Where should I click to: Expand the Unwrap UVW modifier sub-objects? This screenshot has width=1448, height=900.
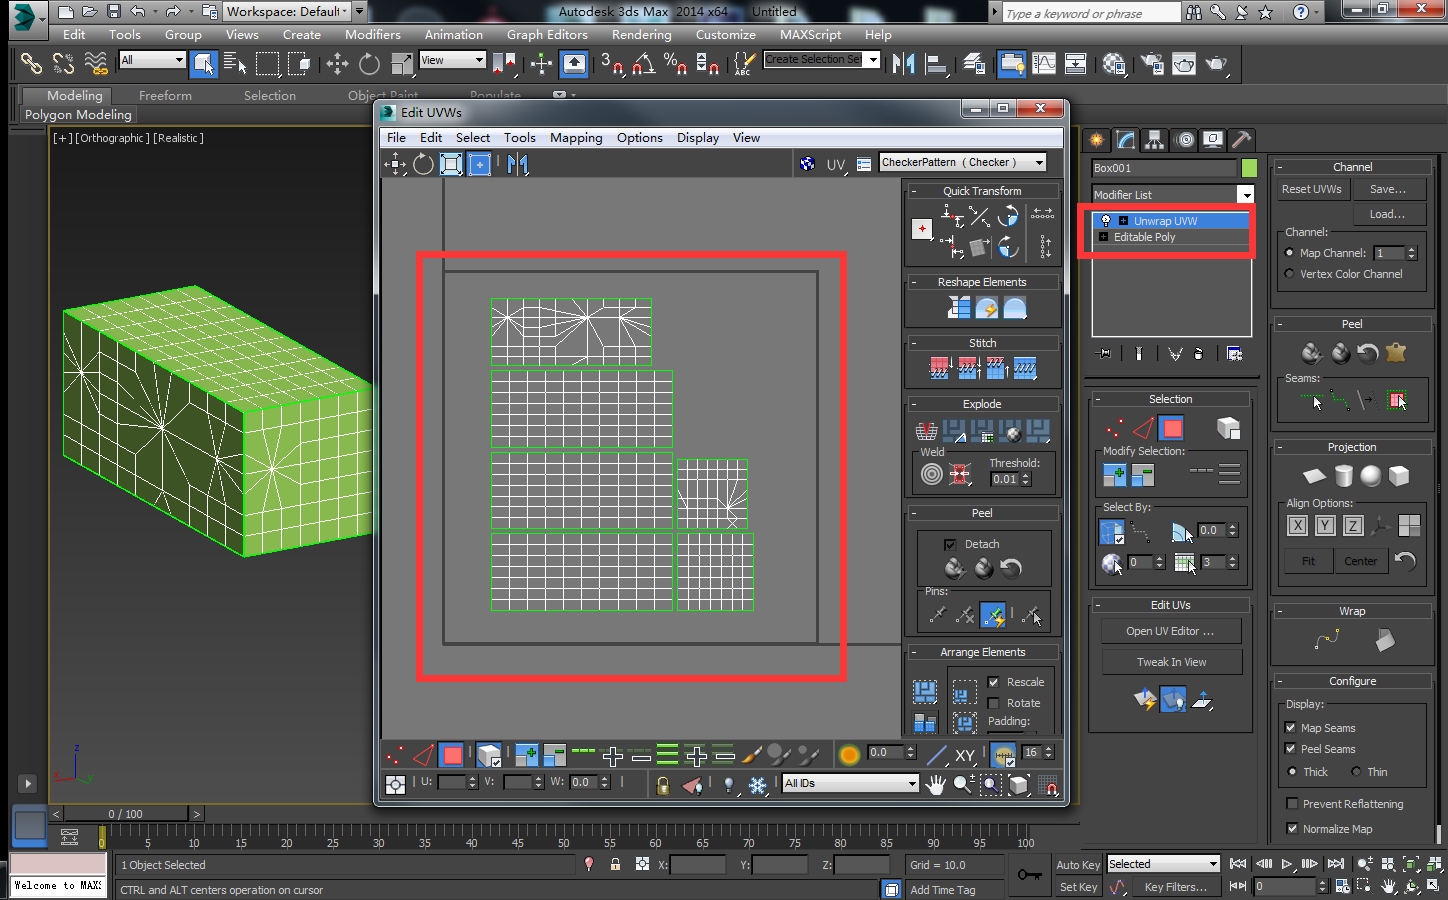(x=1123, y=221)
